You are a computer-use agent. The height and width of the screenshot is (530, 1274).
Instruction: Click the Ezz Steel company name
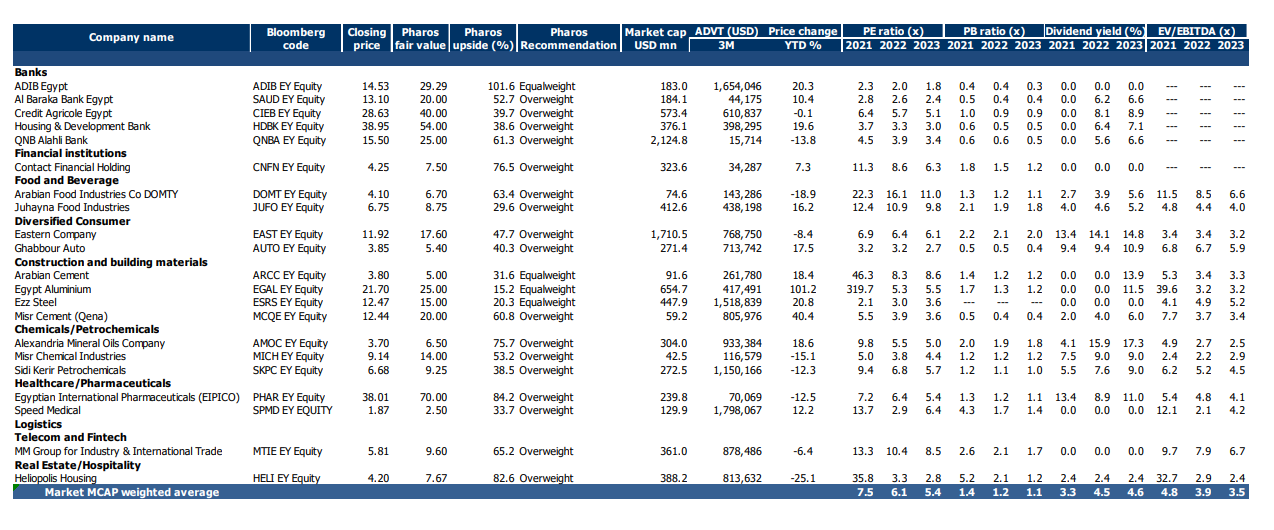tap(38, 303)
